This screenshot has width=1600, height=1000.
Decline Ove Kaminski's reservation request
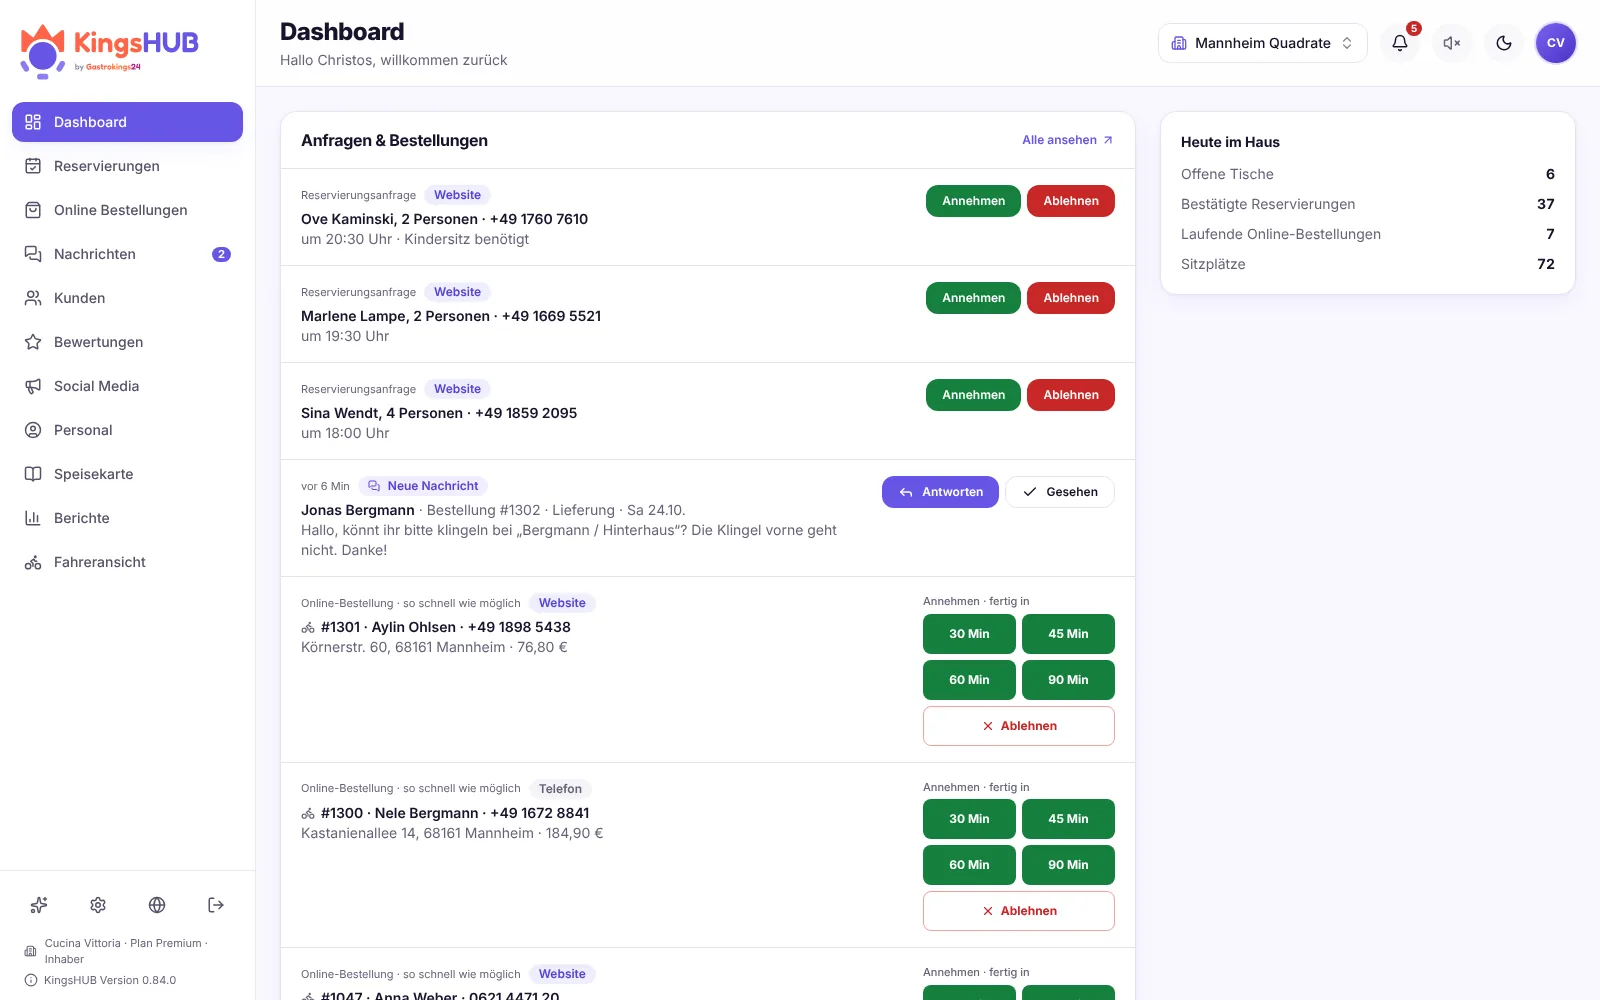(x=1071, y=201)
